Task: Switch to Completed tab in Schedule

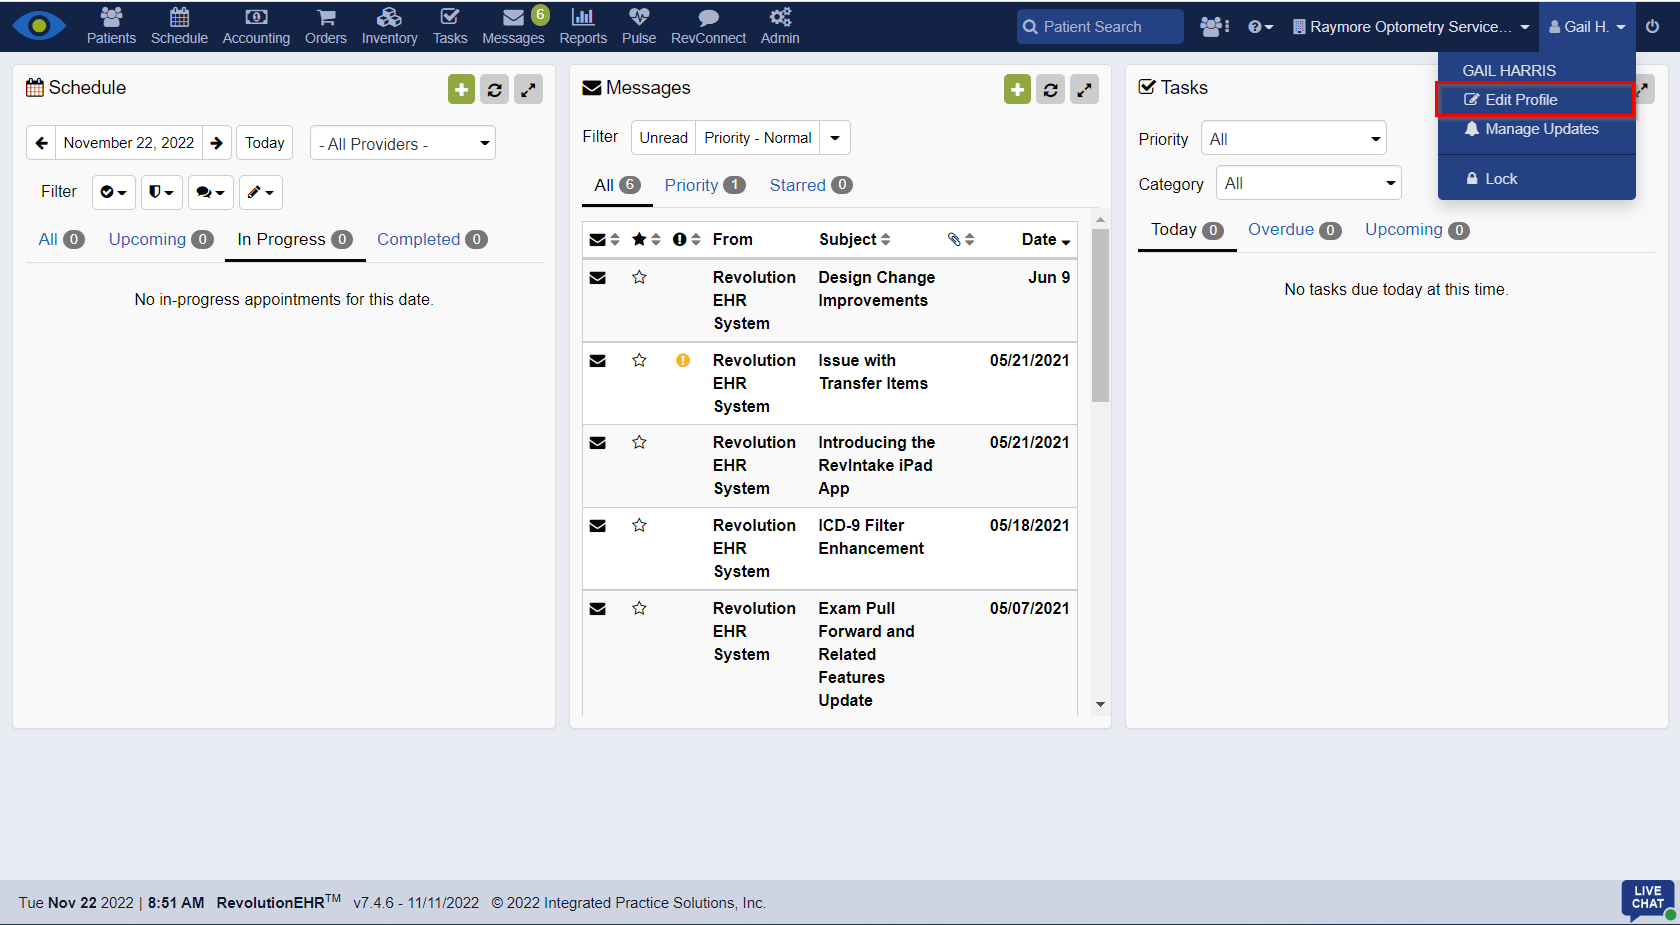Action: pos(432,240)
